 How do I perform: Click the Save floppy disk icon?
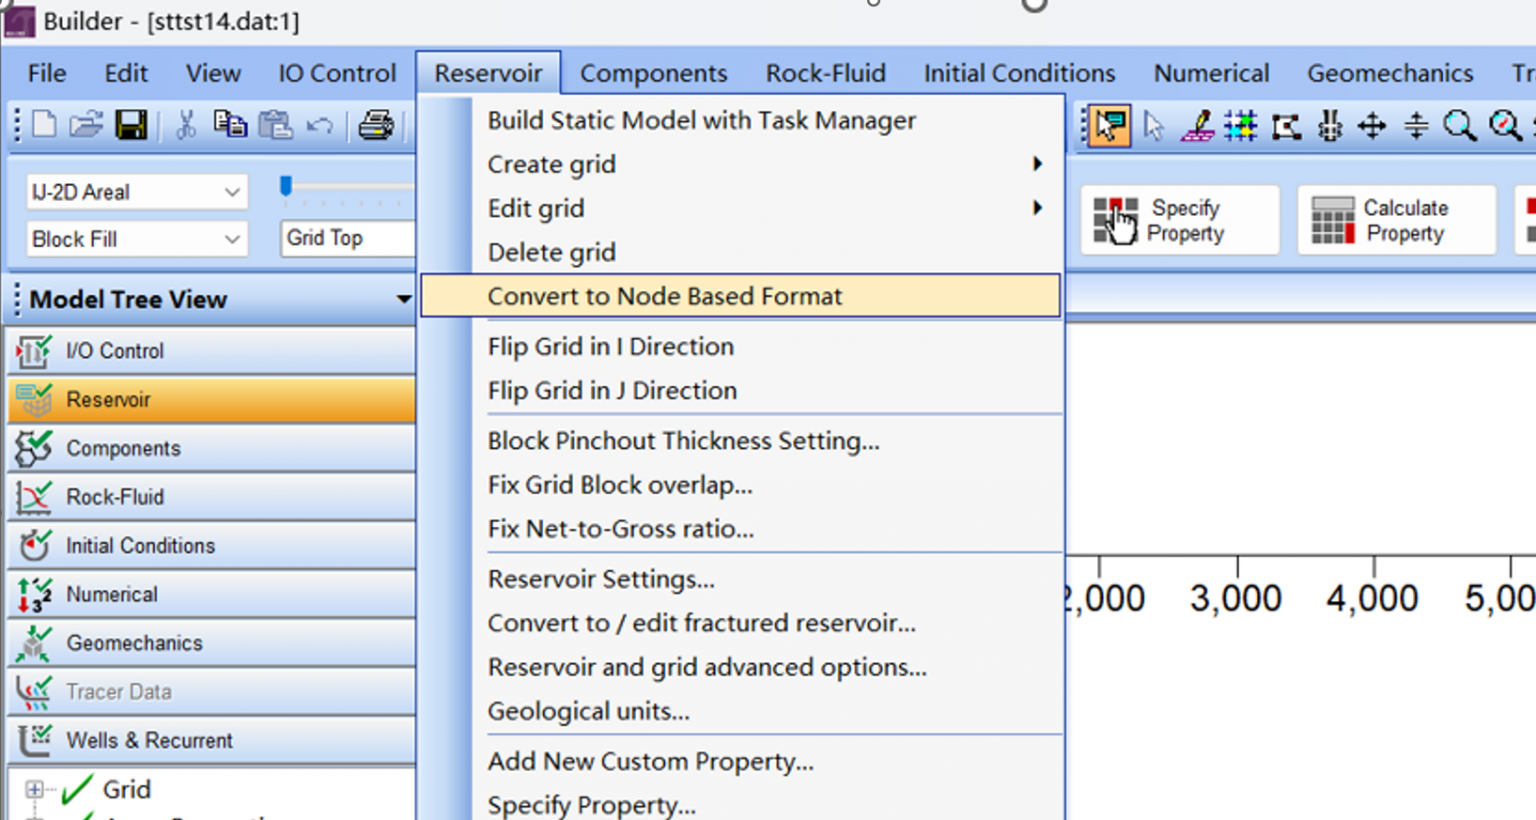131,125
